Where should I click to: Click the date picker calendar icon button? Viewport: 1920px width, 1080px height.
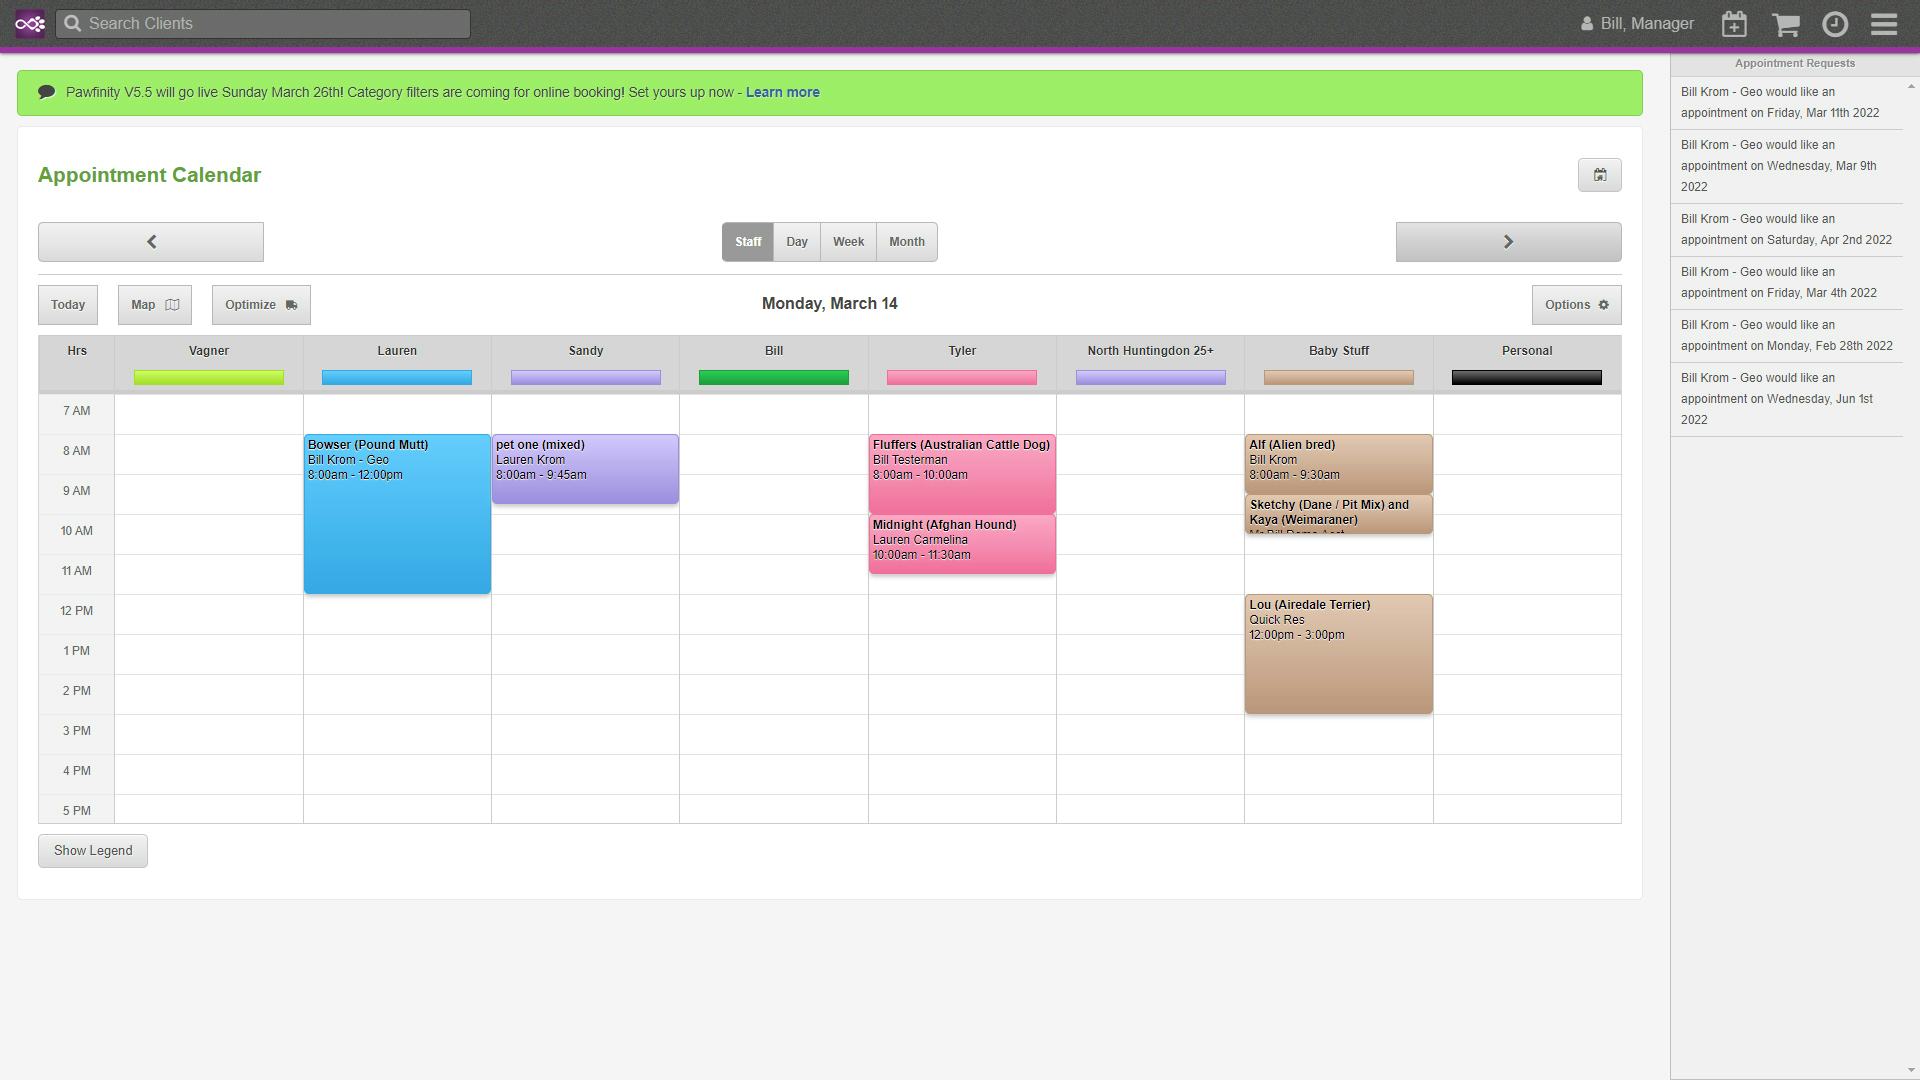(1599, 175)
